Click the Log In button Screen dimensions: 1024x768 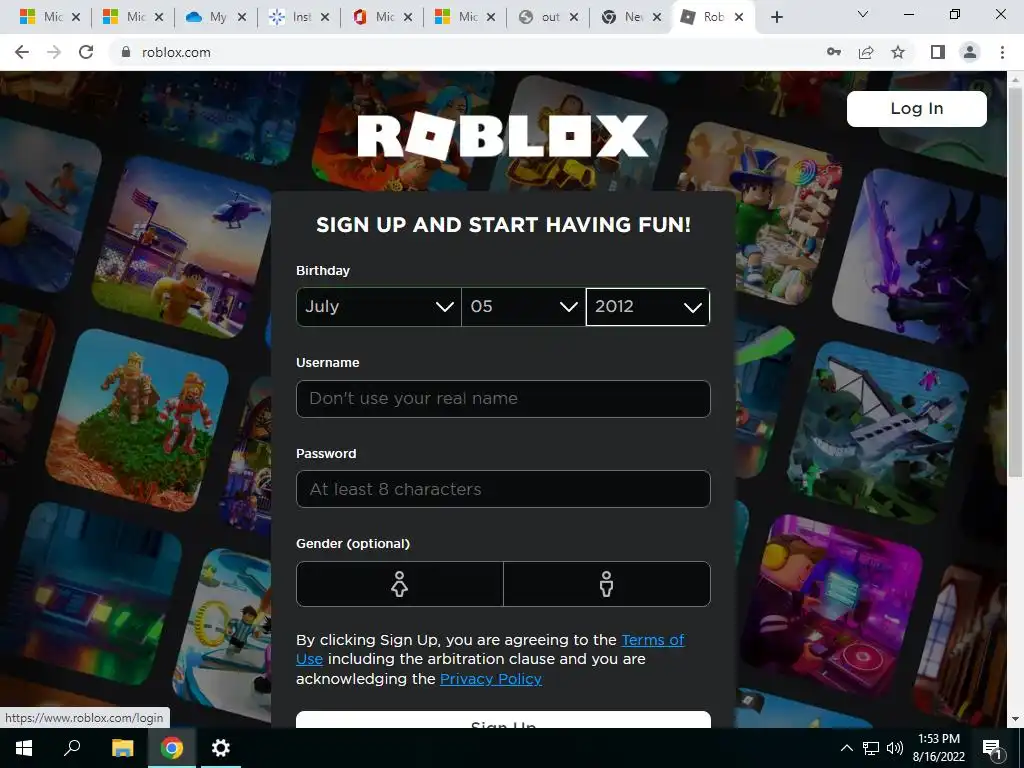pyautogui.click(x=916, y=108)
